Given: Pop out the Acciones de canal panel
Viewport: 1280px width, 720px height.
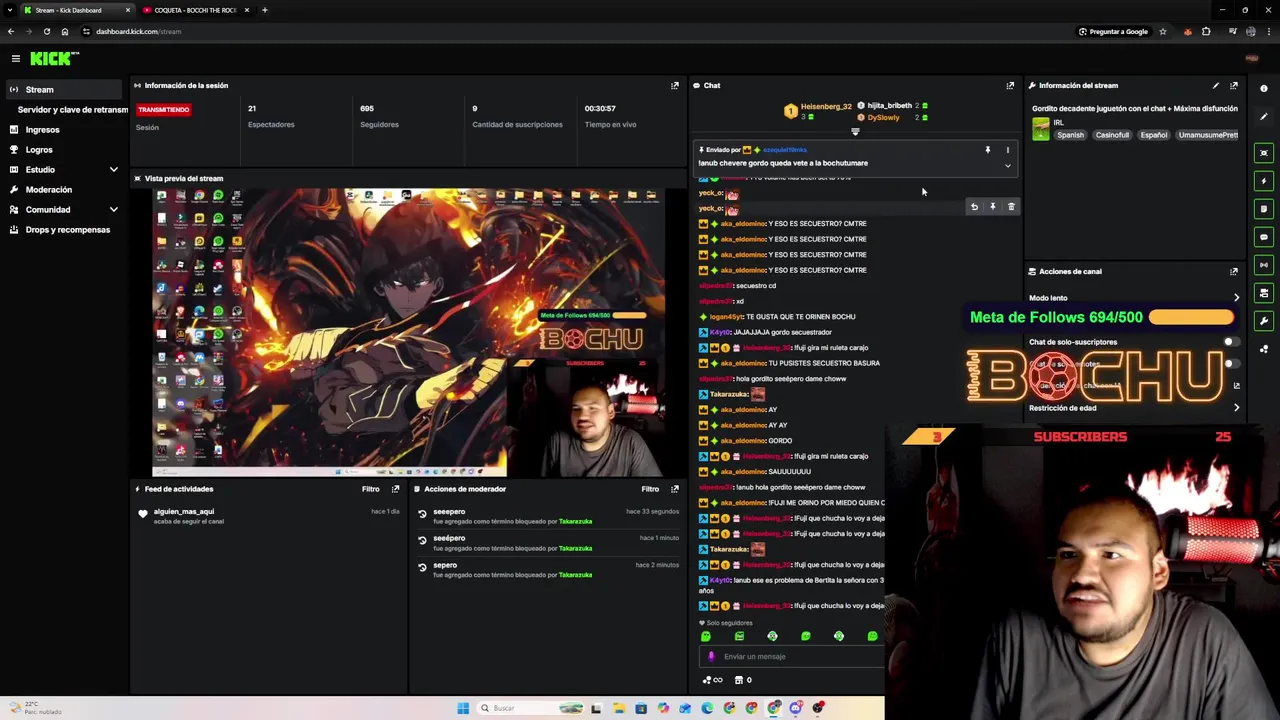Looking at the screenshot, I should click(x=1234, y=271).
